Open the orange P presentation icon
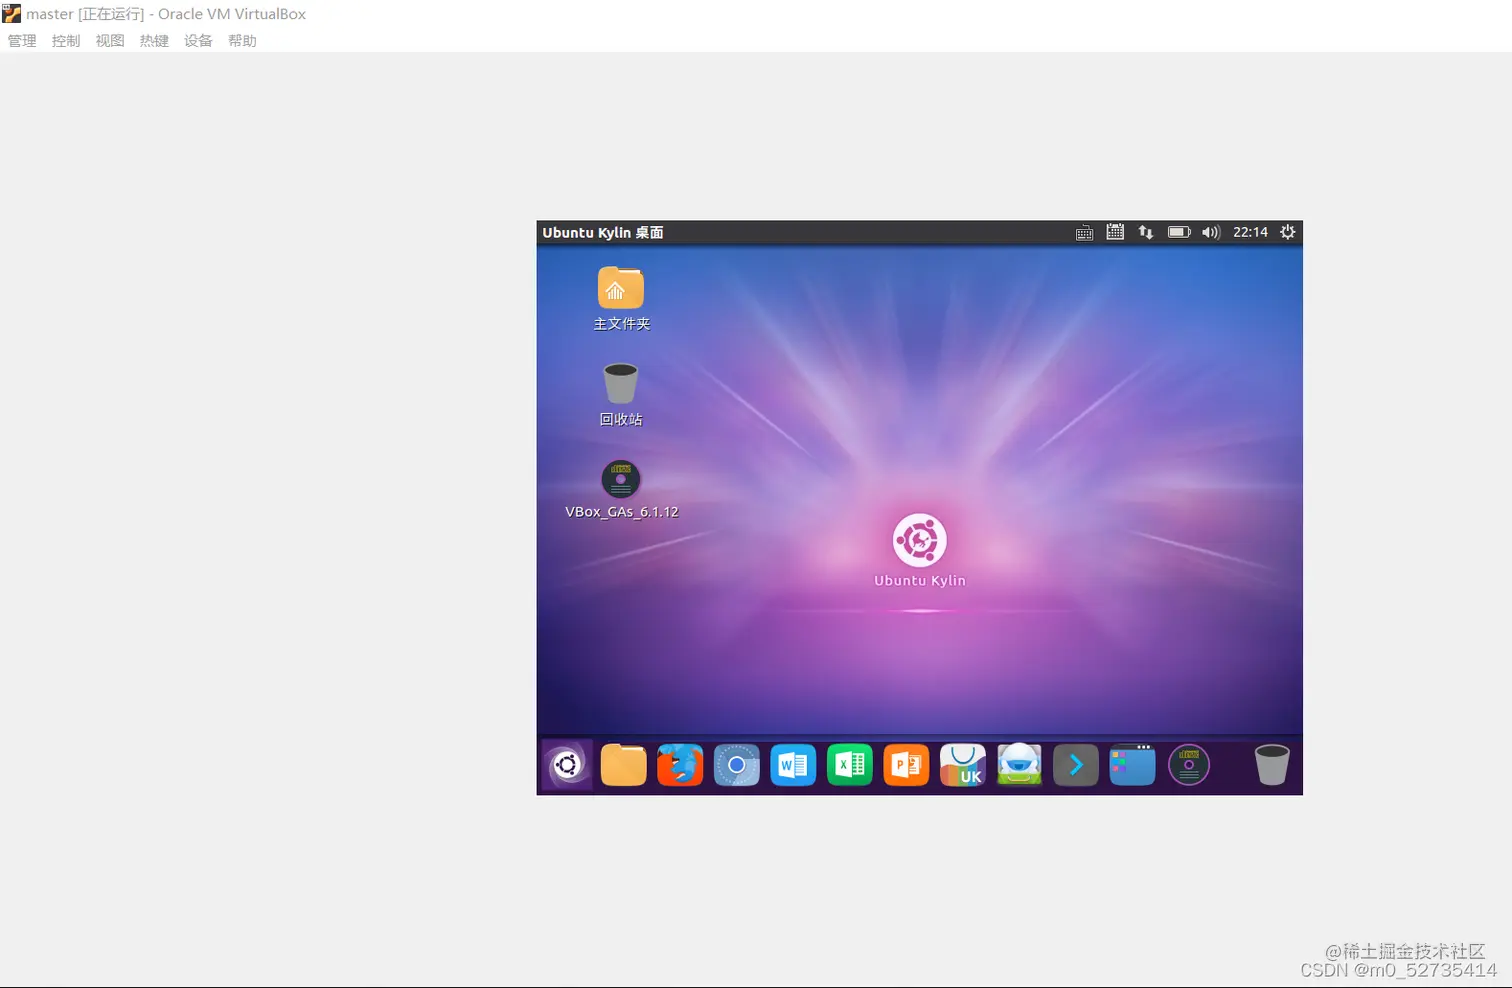The height and width of the screenshot is (988, 1512). [907, 766]
